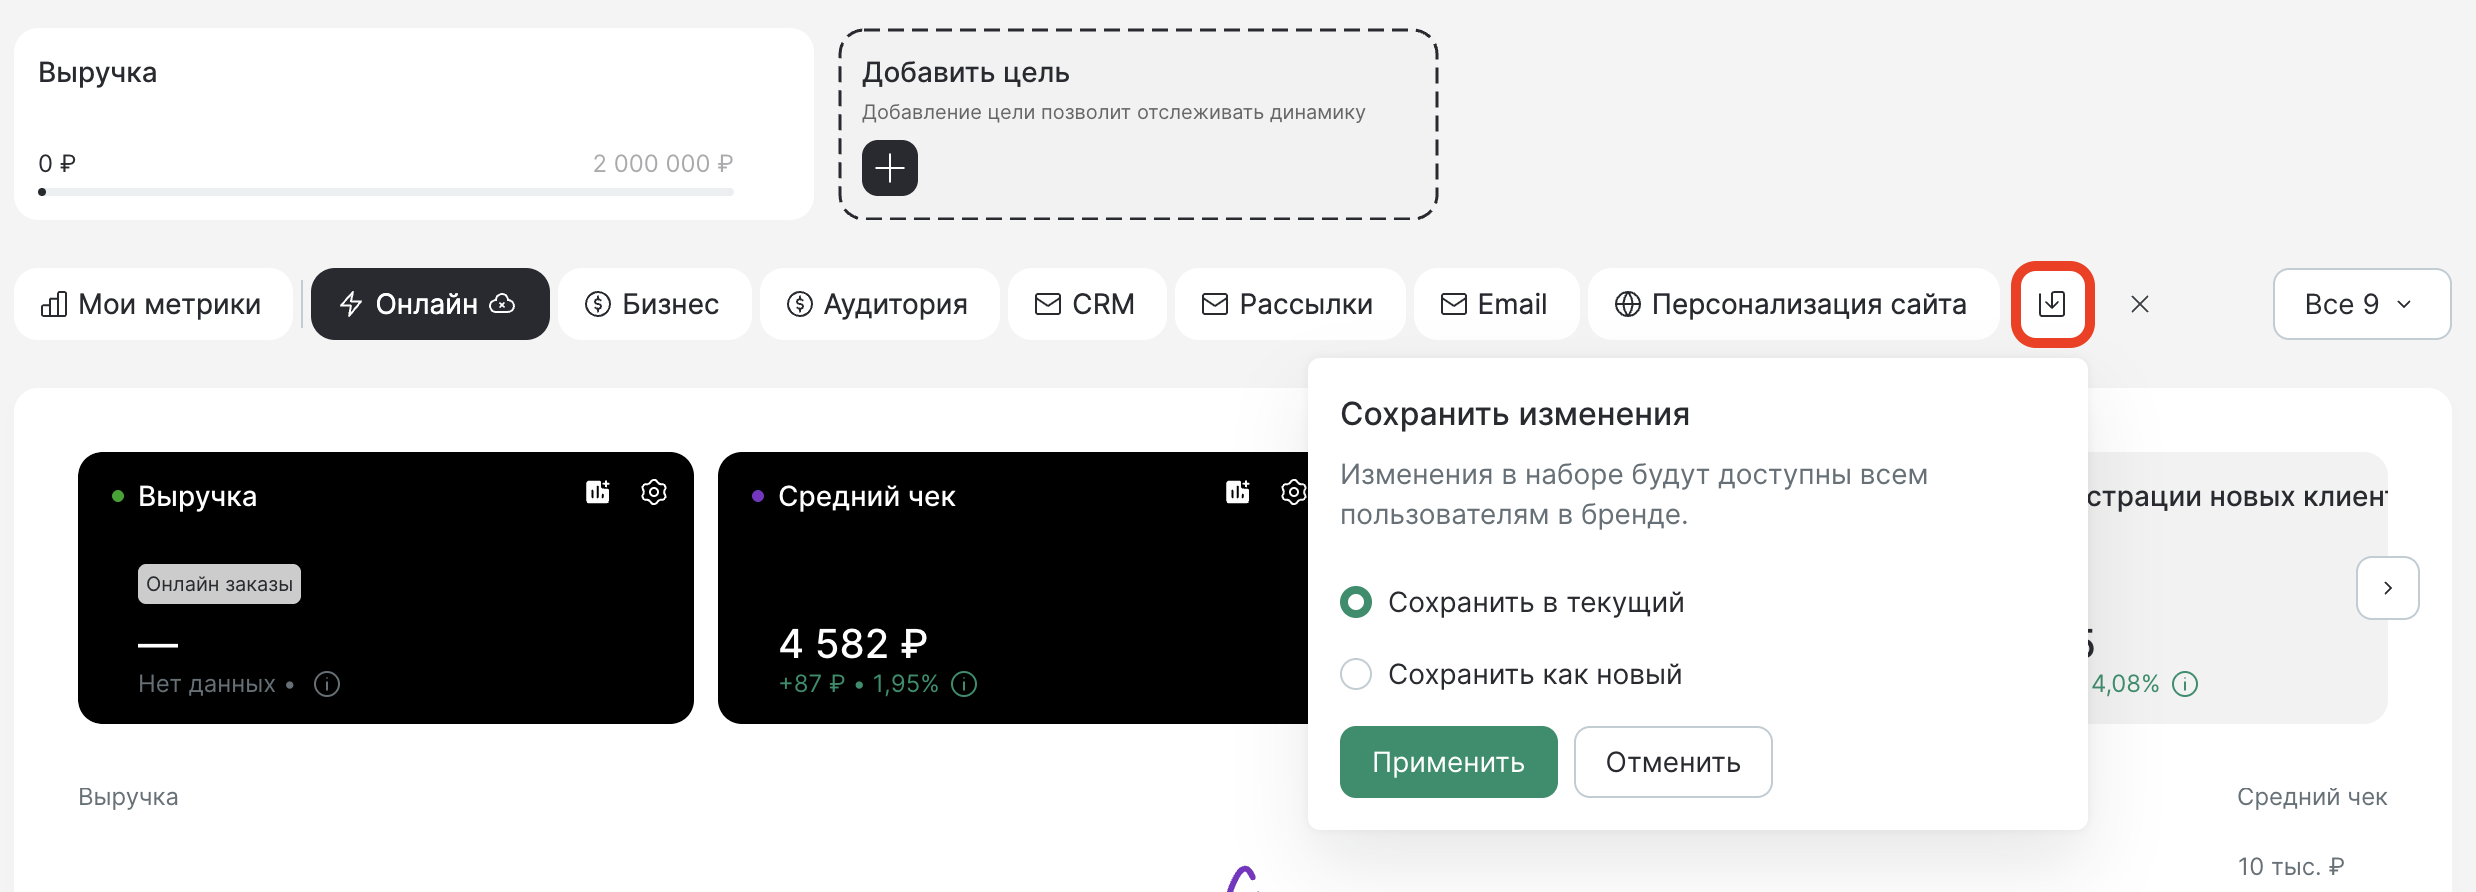Click the chart icon on Средний чек card
The width and height of the screenshot is (2476, 892).
tap(1238, 492)
